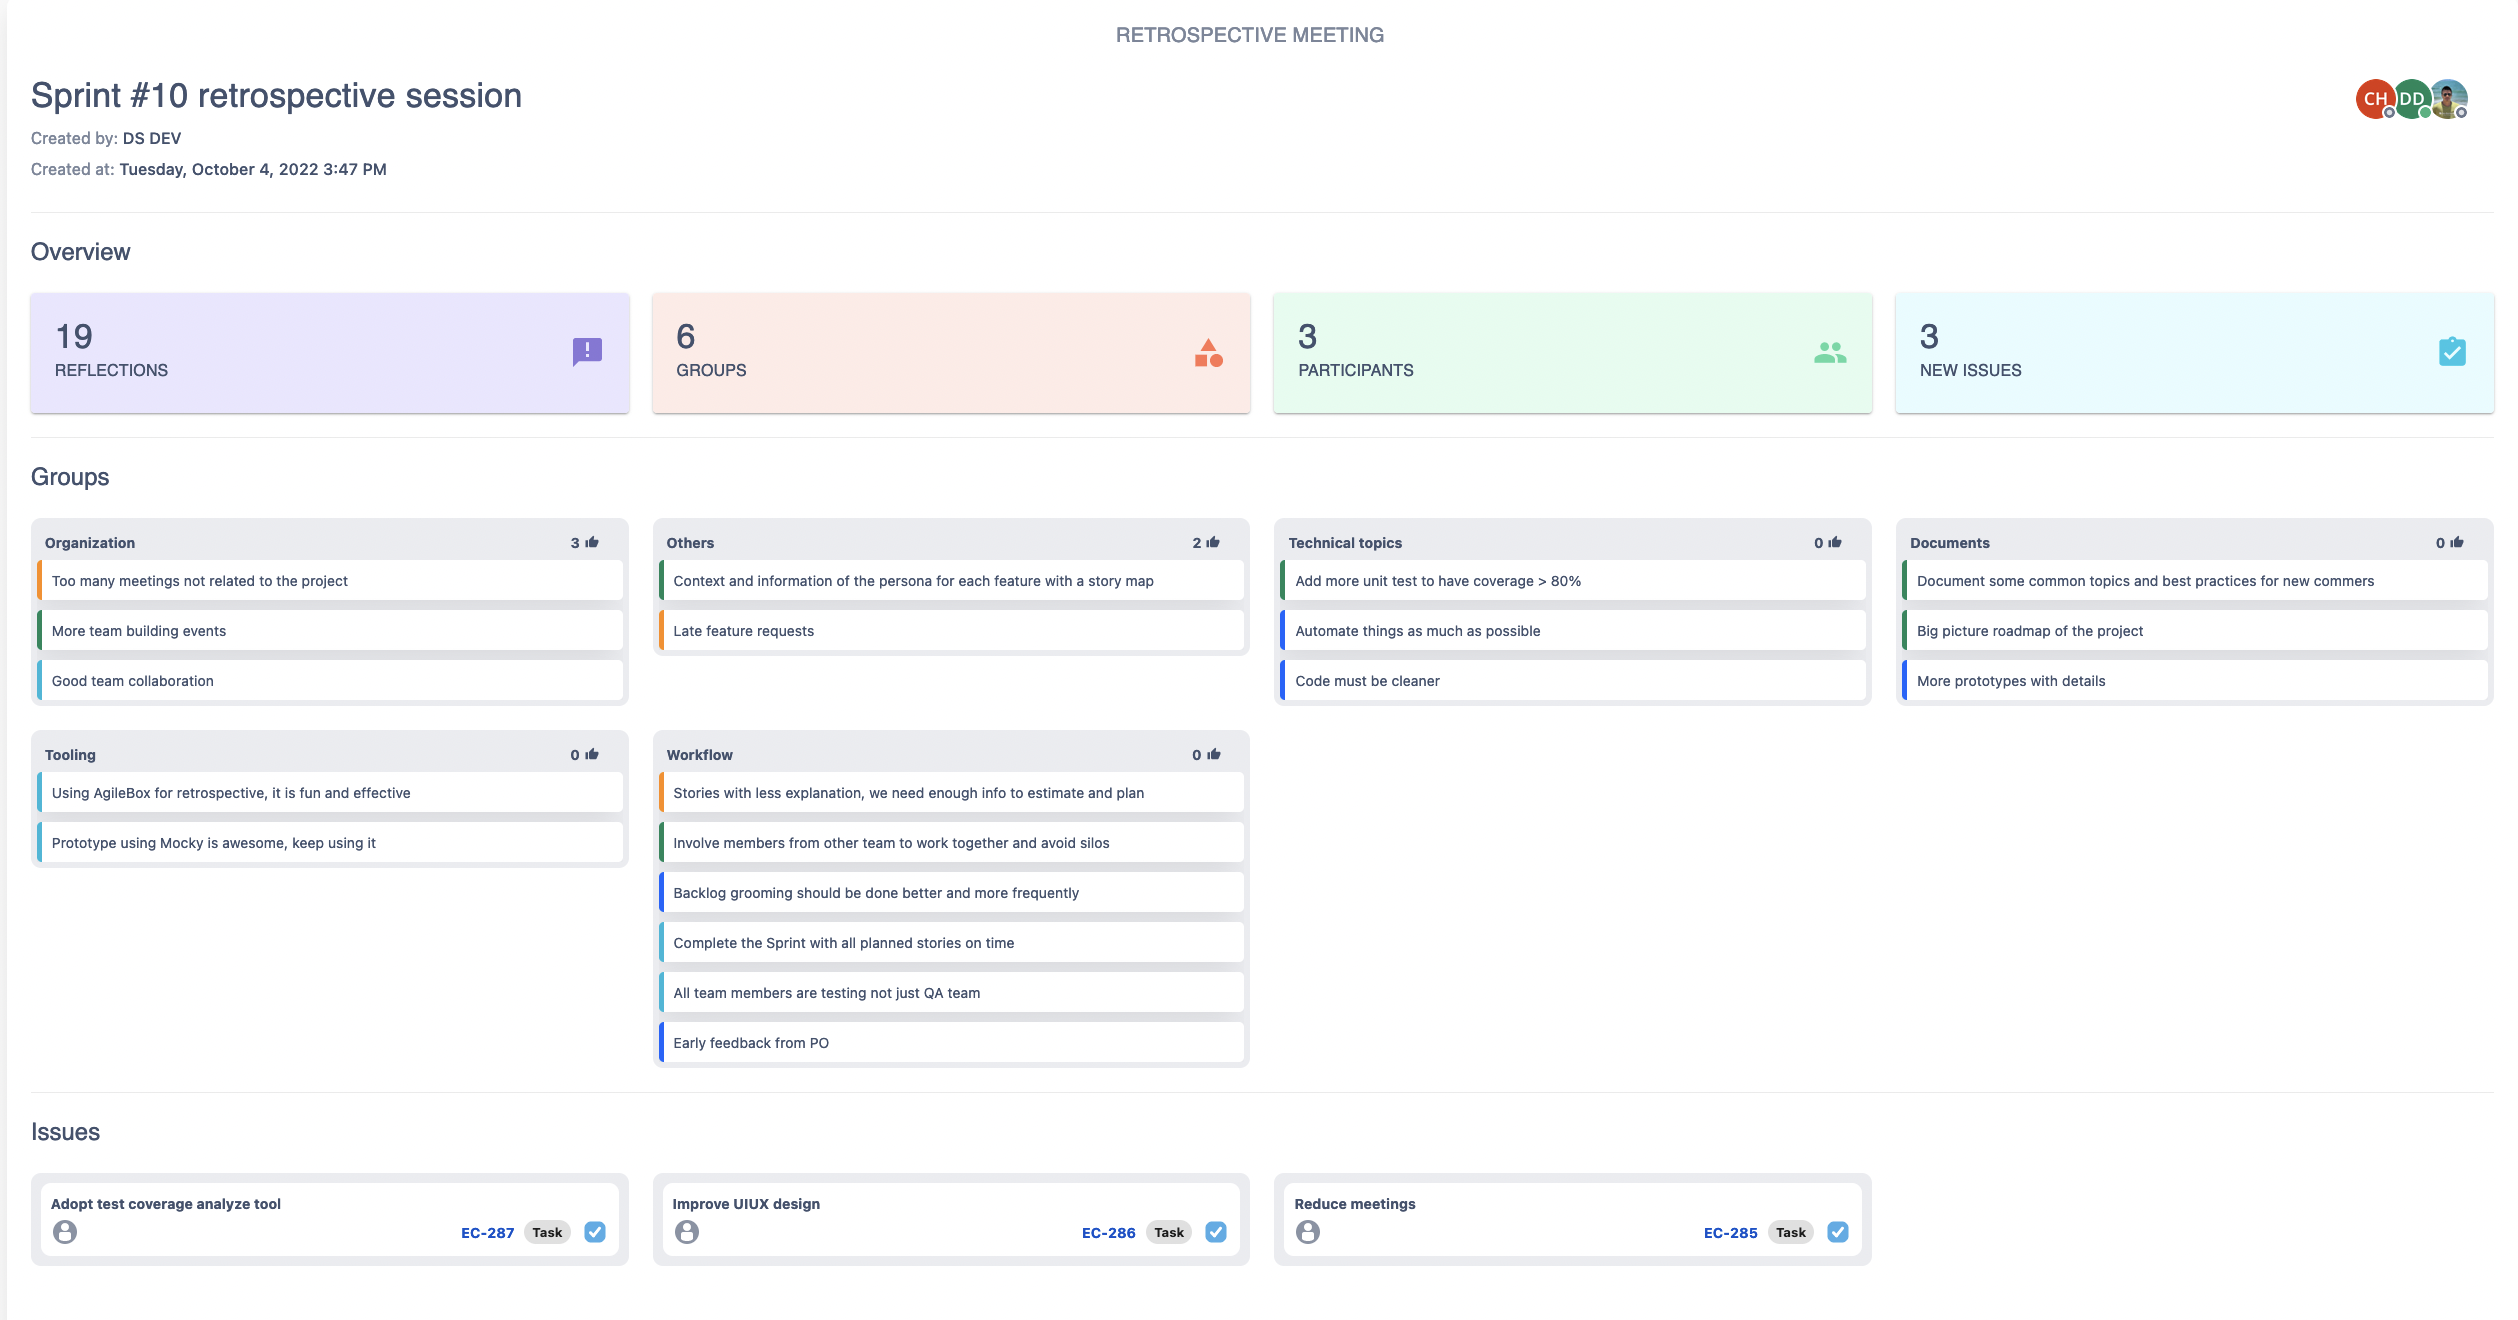2518x1320 pixels.
Task: Click assignee avatar on Adopt test coverage issue
Action: pos(65,1232)
